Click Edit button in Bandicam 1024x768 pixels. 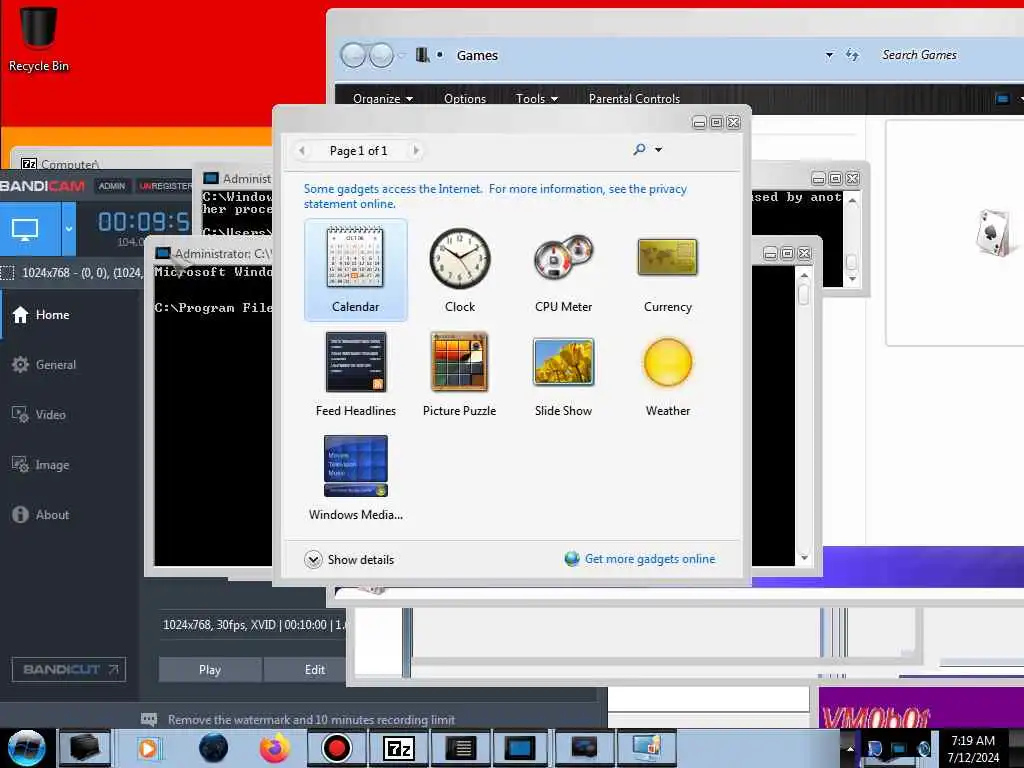[x=315, y=669]
